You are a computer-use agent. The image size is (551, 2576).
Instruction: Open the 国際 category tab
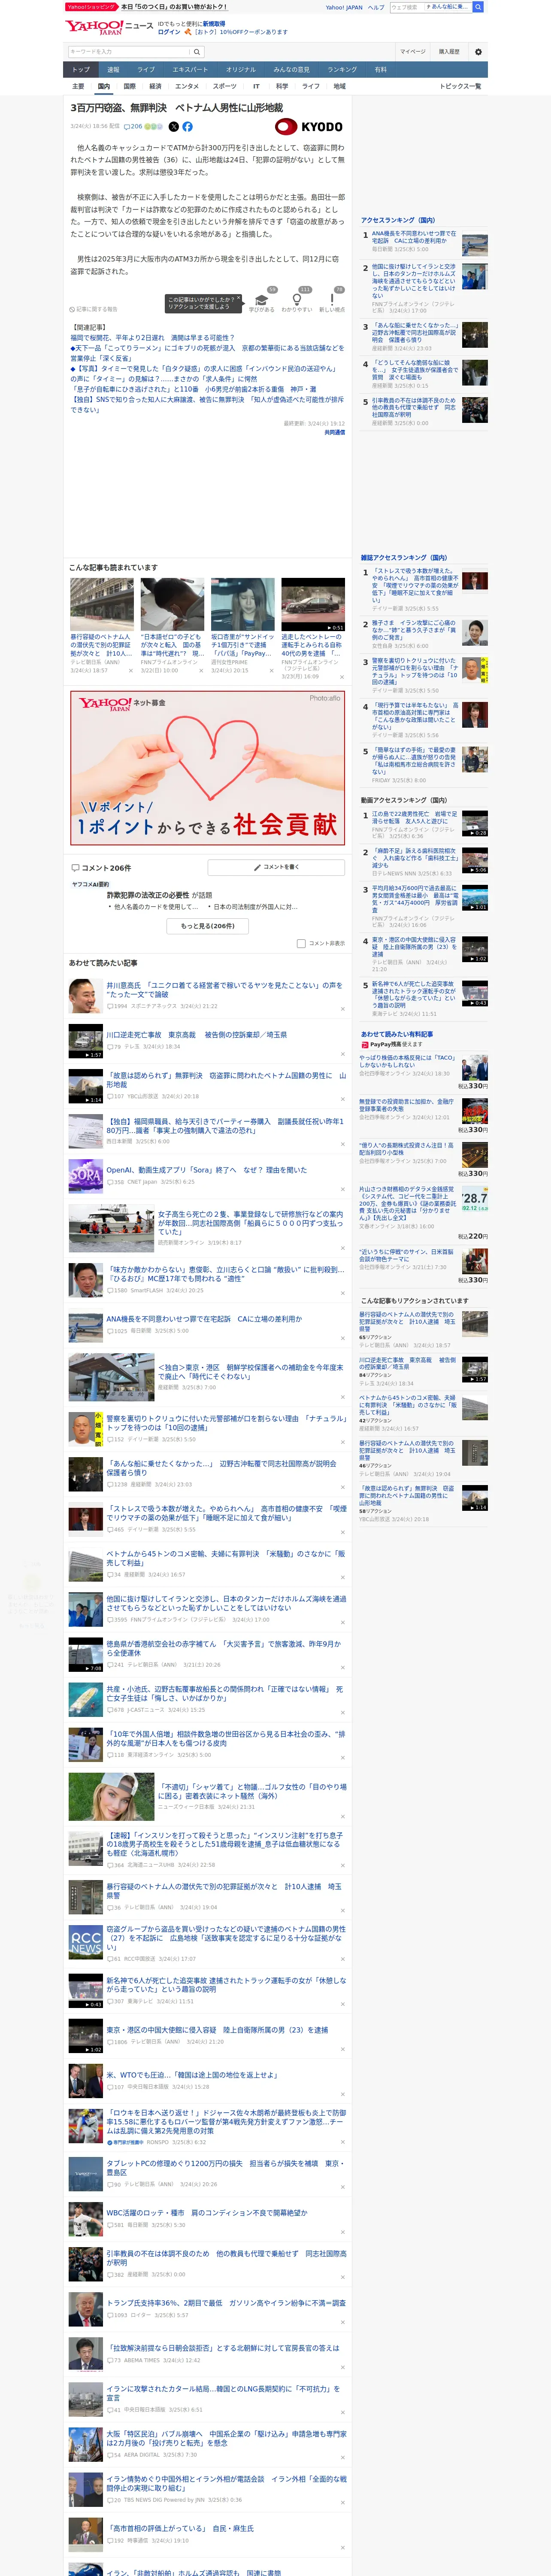click(x=129, y=86)
